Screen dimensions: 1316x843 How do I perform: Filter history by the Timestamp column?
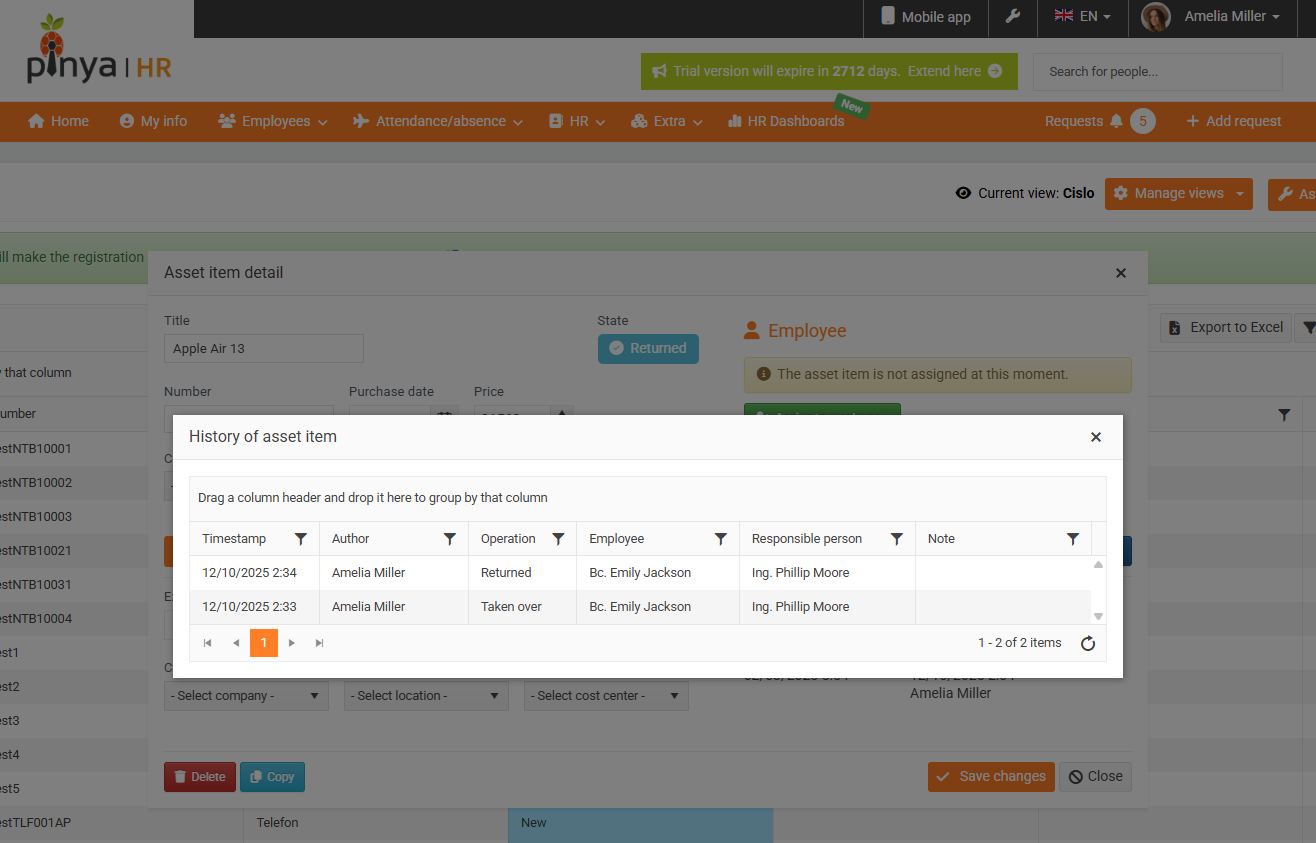[x=301, y=539]
